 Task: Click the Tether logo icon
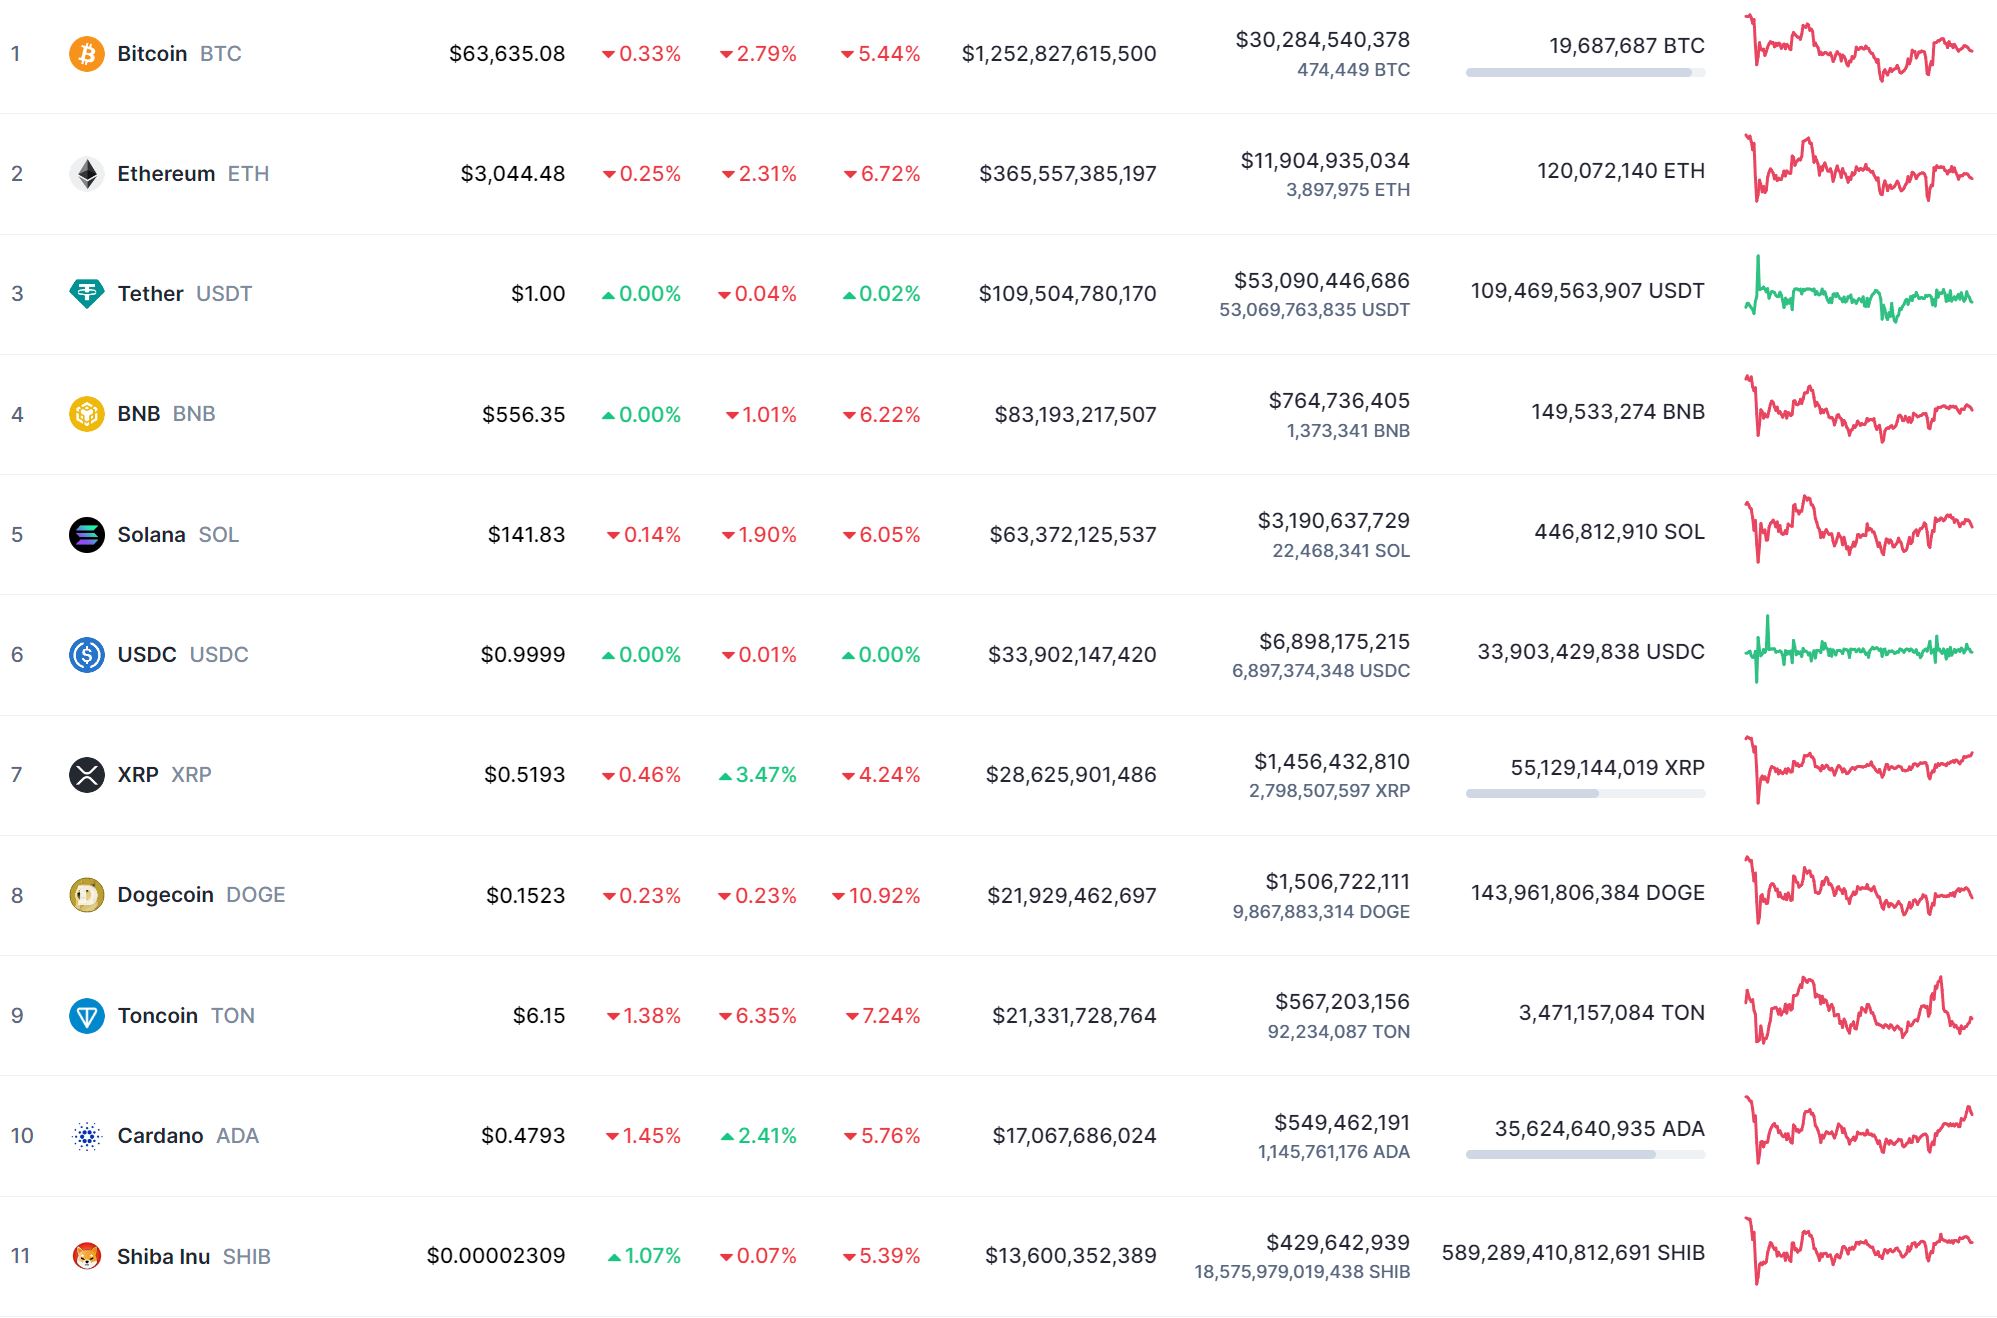coord(87,294)
